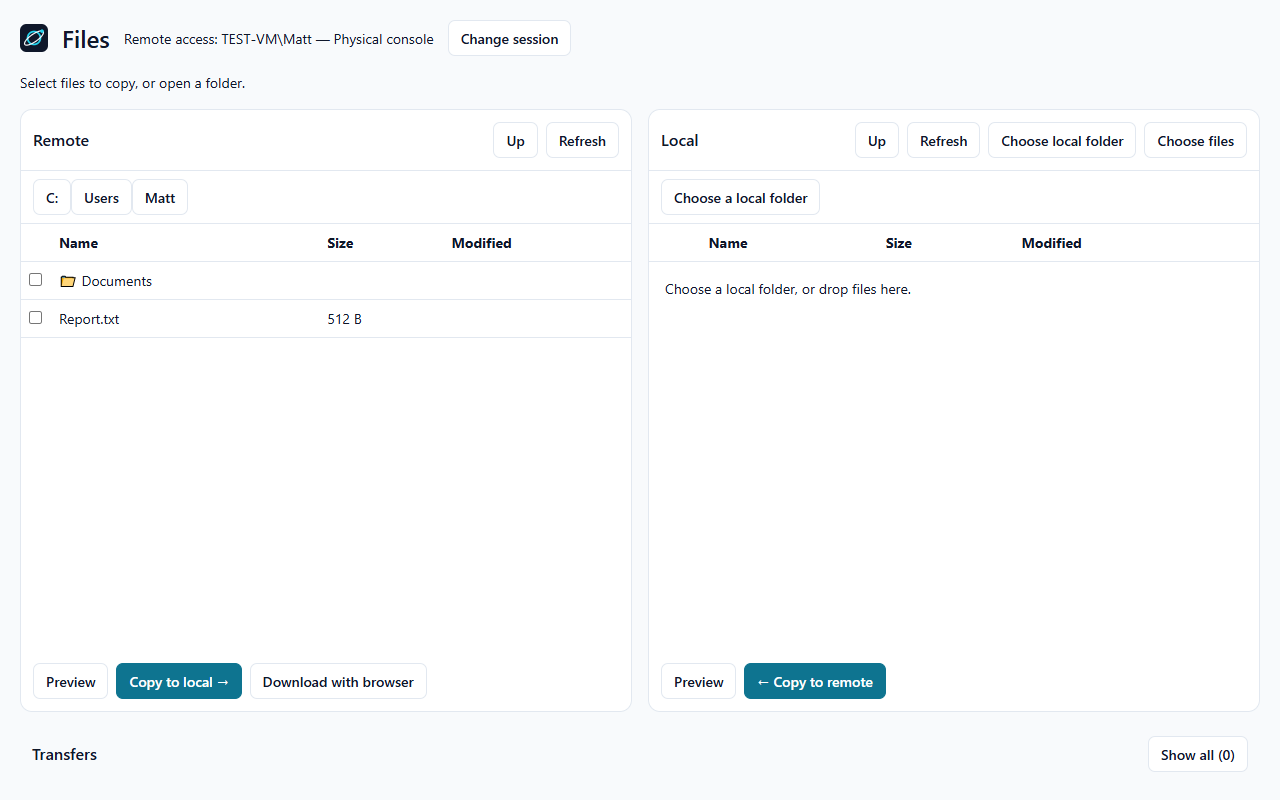Click Name column header in Local panel
Image resolution: width=1280 pixels, height=800 pixels.
coord(728,243)
